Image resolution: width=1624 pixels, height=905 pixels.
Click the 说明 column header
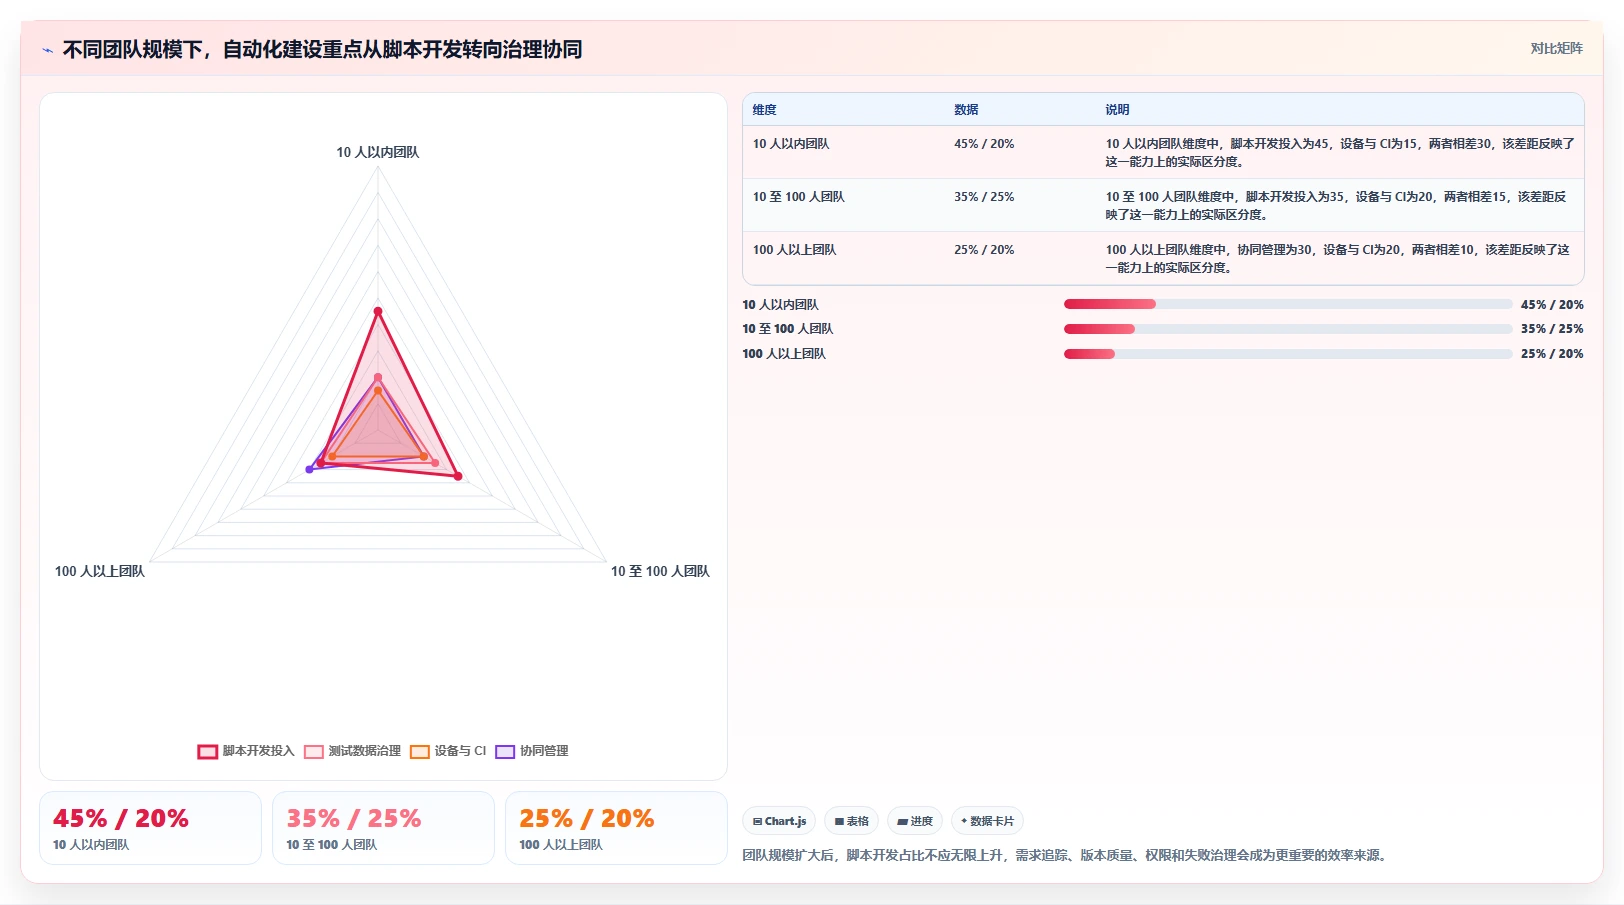pos(1117,110)
